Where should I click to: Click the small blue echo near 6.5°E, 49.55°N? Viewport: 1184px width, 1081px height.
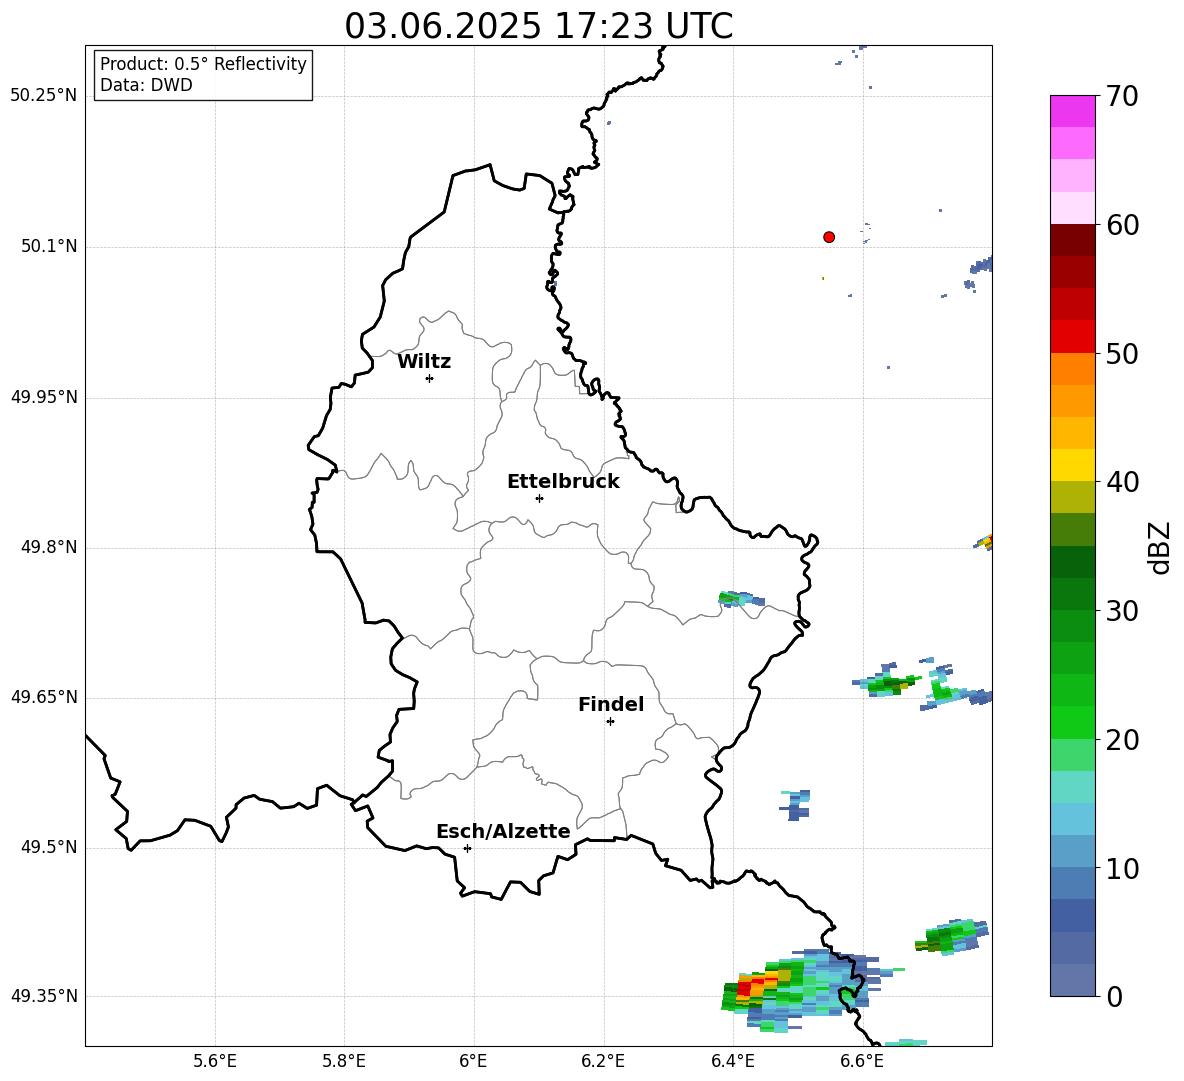point(796,805)
